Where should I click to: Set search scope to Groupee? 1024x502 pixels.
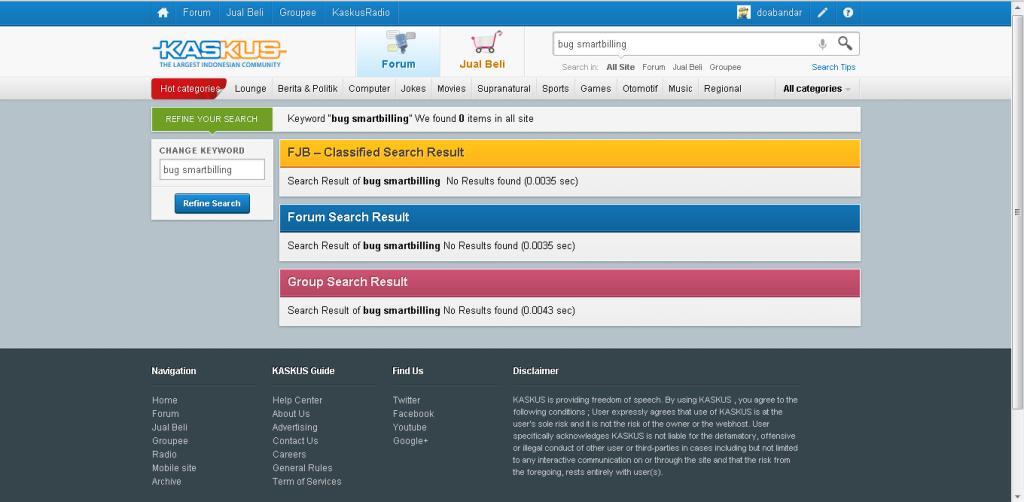(x=726, y=67)
